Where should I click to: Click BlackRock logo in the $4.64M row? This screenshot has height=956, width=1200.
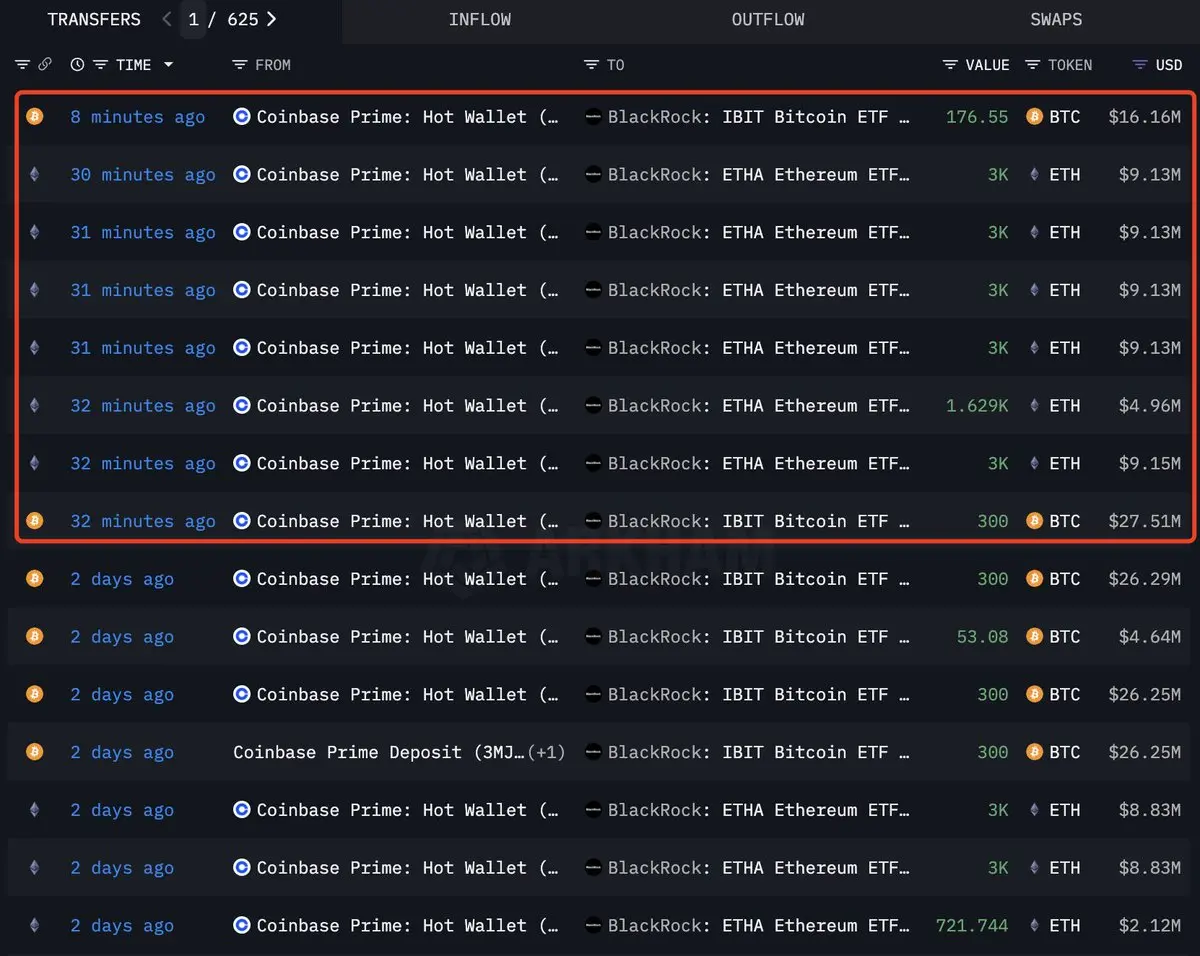[594, 637]
